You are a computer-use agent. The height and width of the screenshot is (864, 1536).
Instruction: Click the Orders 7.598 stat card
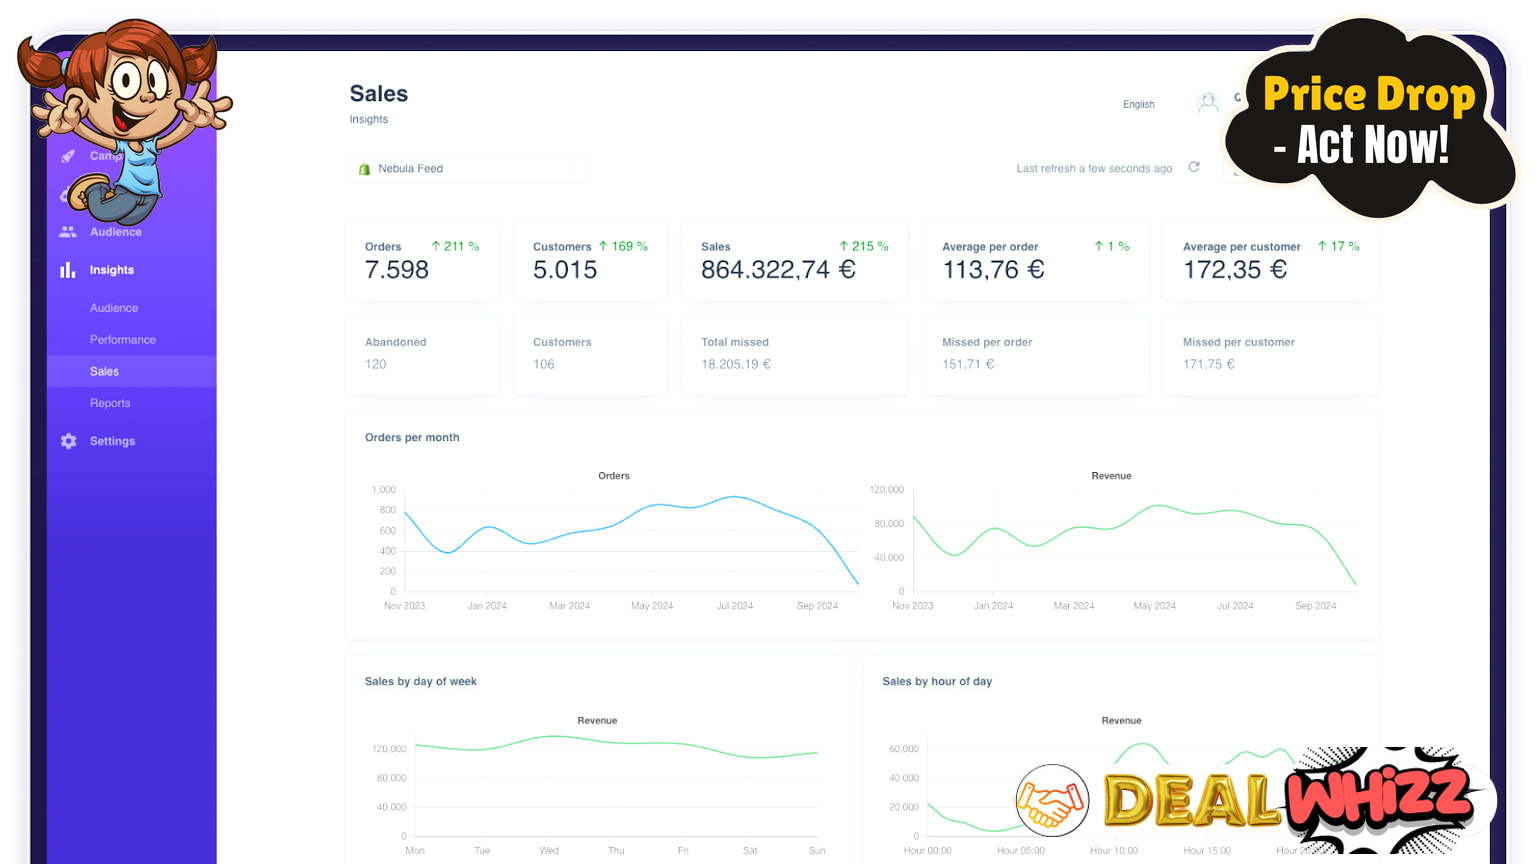[x=422, y=259]
